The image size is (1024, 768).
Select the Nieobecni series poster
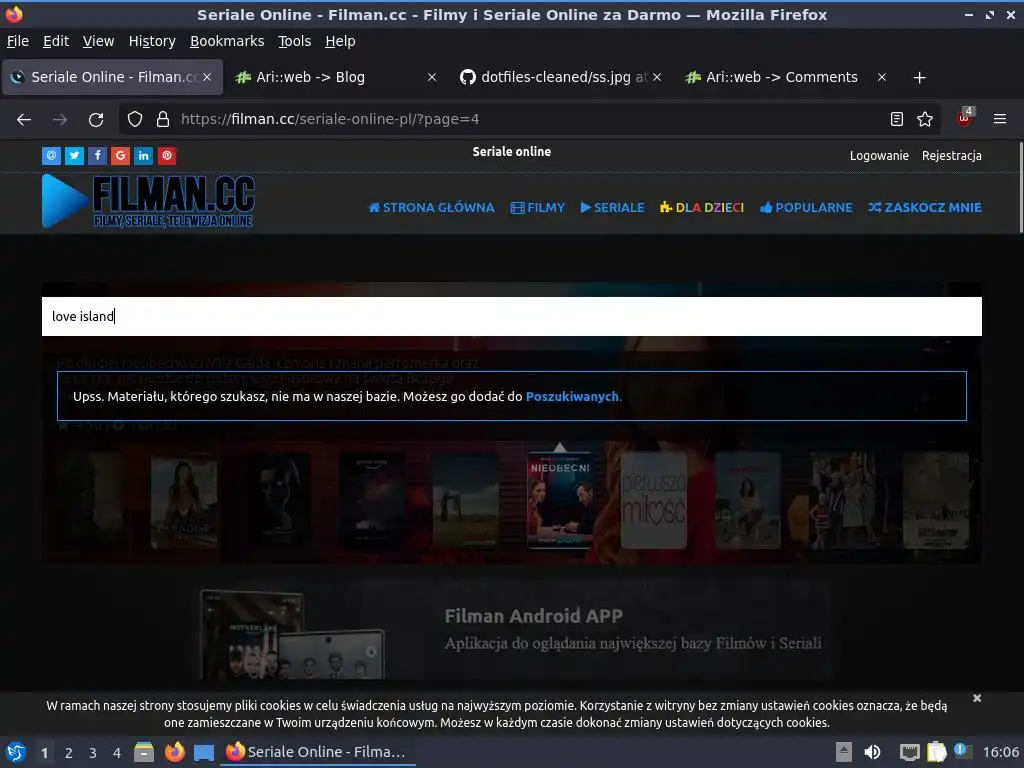[560, 500]
